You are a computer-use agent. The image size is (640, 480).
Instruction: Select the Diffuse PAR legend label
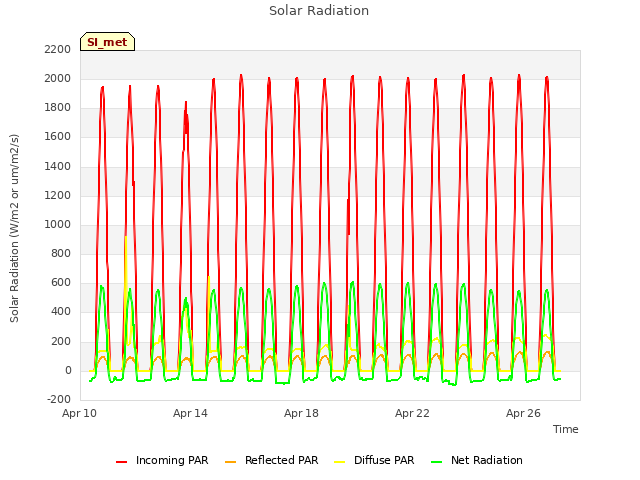384,460
